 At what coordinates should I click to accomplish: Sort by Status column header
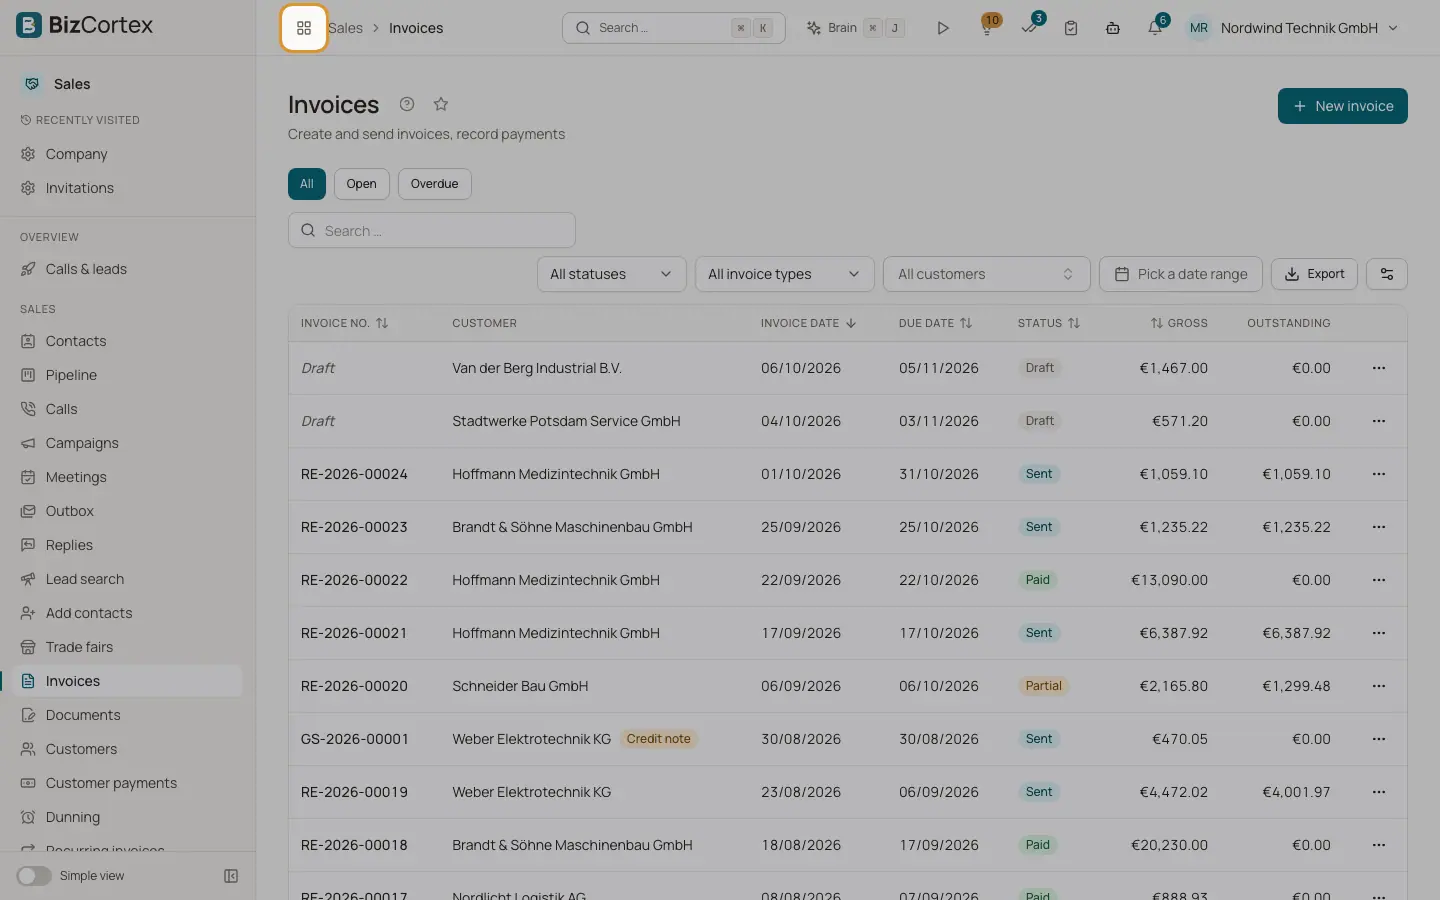(1049, 323)
